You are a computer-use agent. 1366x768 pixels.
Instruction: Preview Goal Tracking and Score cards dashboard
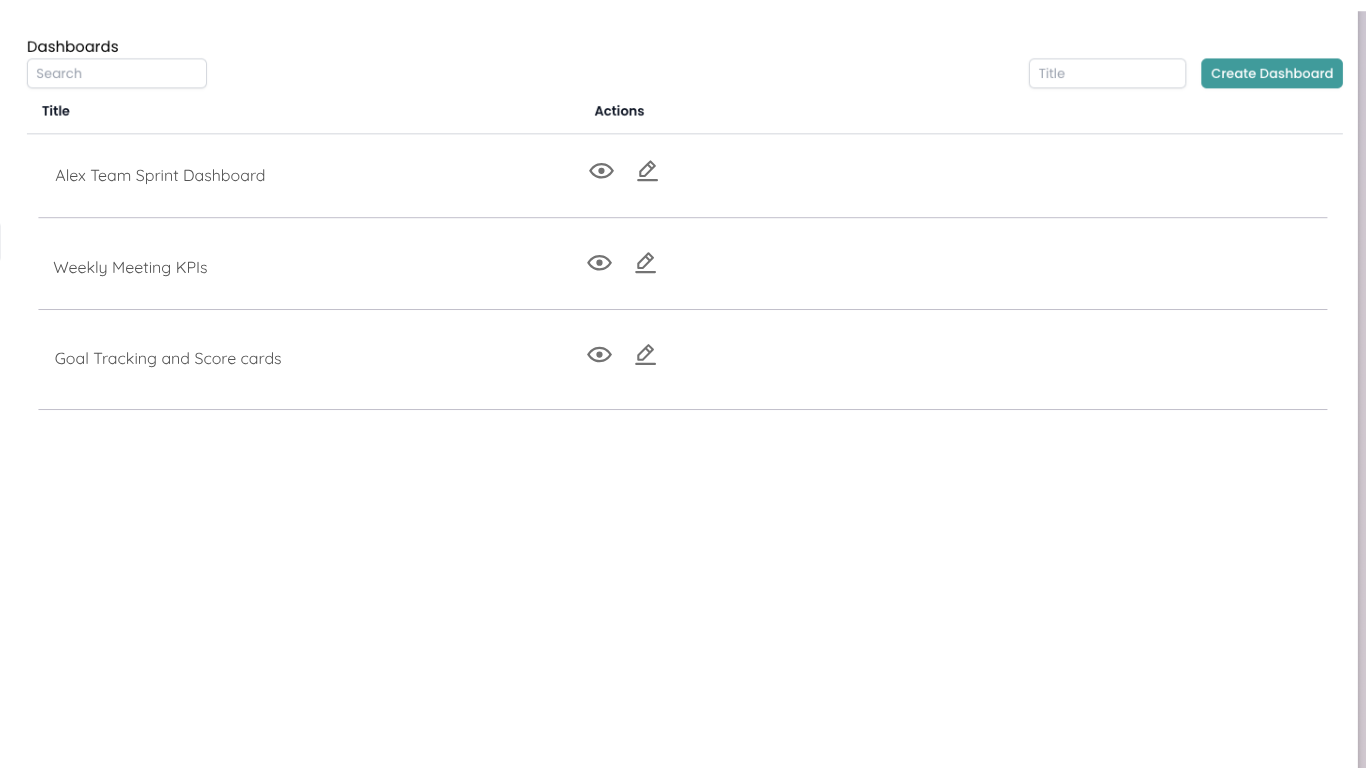click(x=599, y=355)
